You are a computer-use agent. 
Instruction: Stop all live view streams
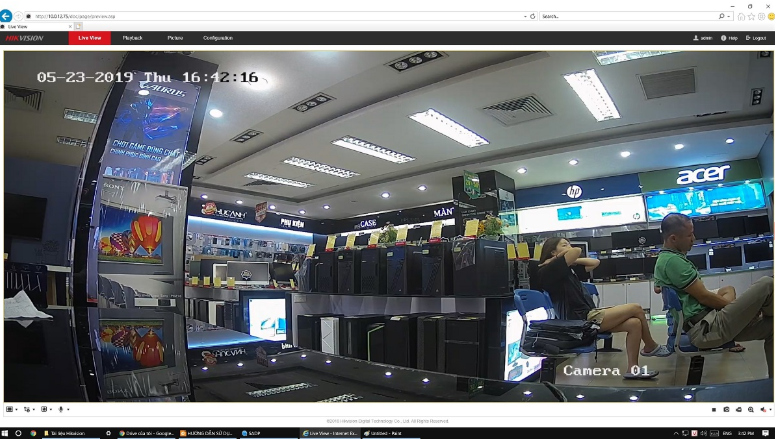click(x=714, y=410)
